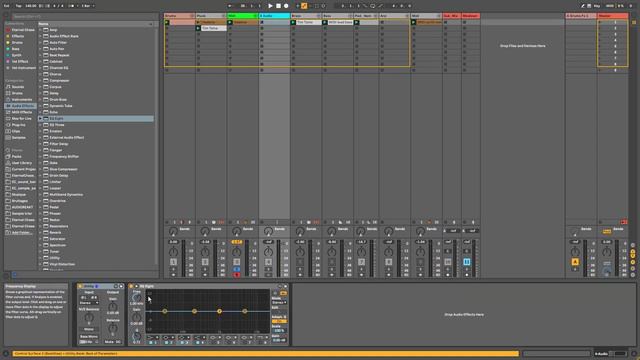This screenshot has height=360, width=640.
Task: Open Clips category icon in browser
Action: [x=8, y=131]
